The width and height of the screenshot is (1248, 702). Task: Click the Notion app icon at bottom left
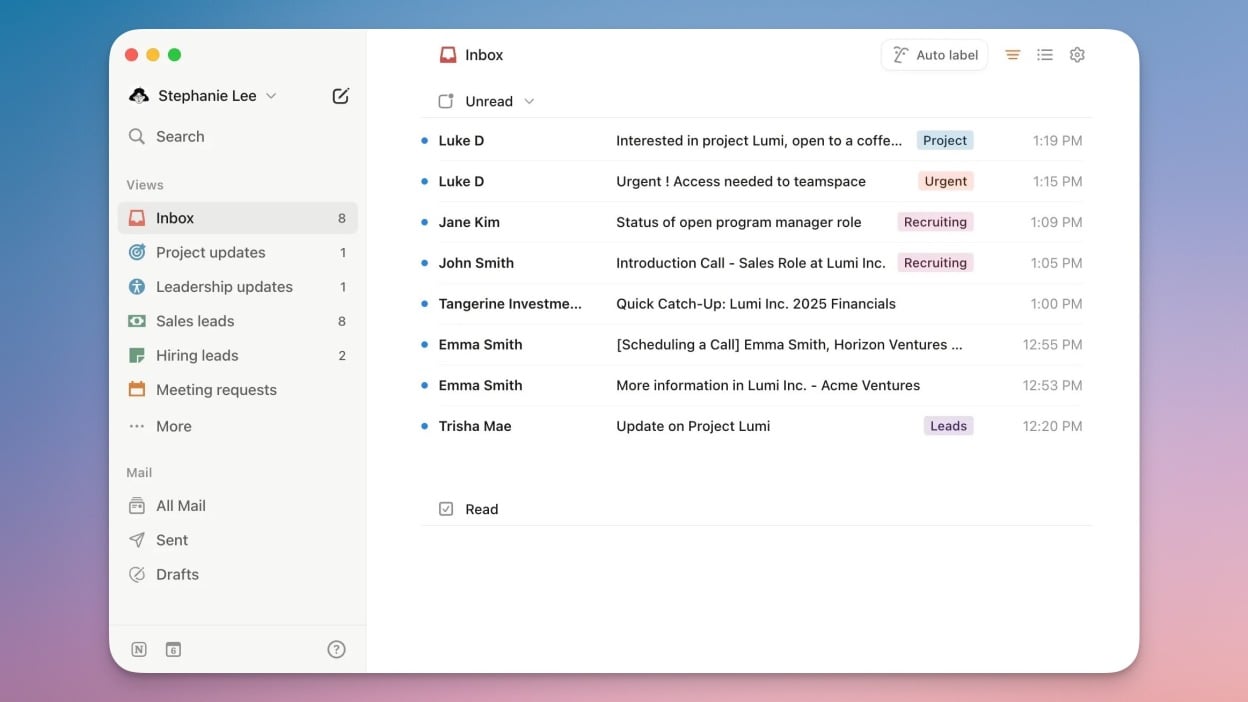click(139, 649)
